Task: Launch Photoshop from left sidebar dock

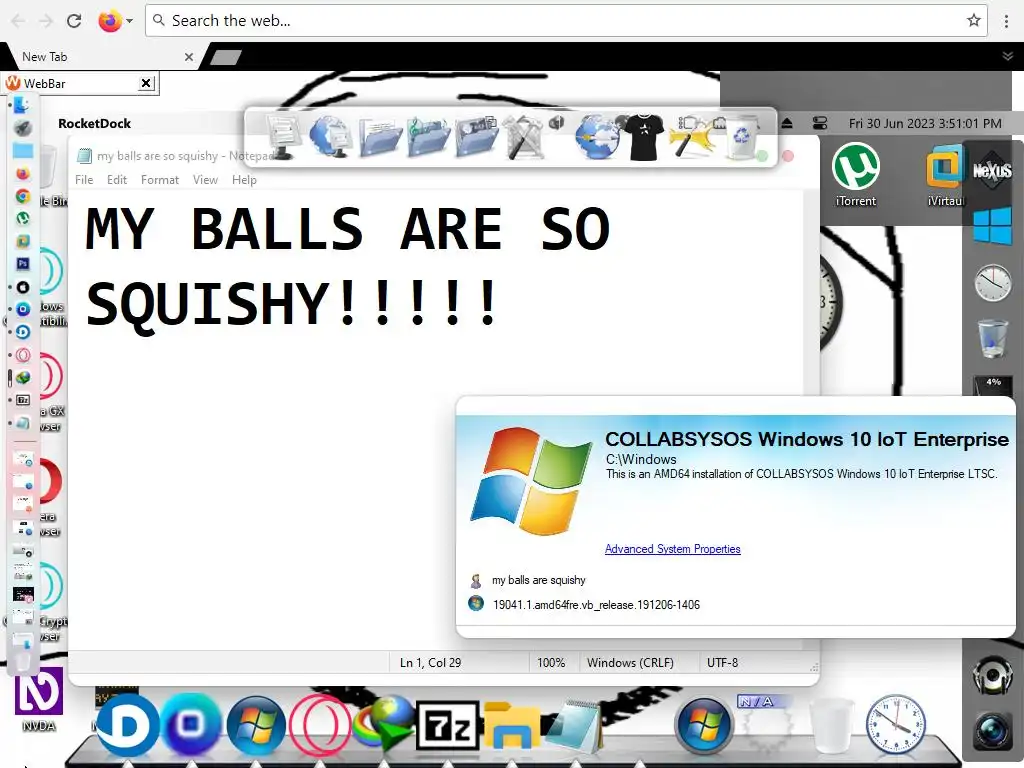Action: (x=22, y=264)
